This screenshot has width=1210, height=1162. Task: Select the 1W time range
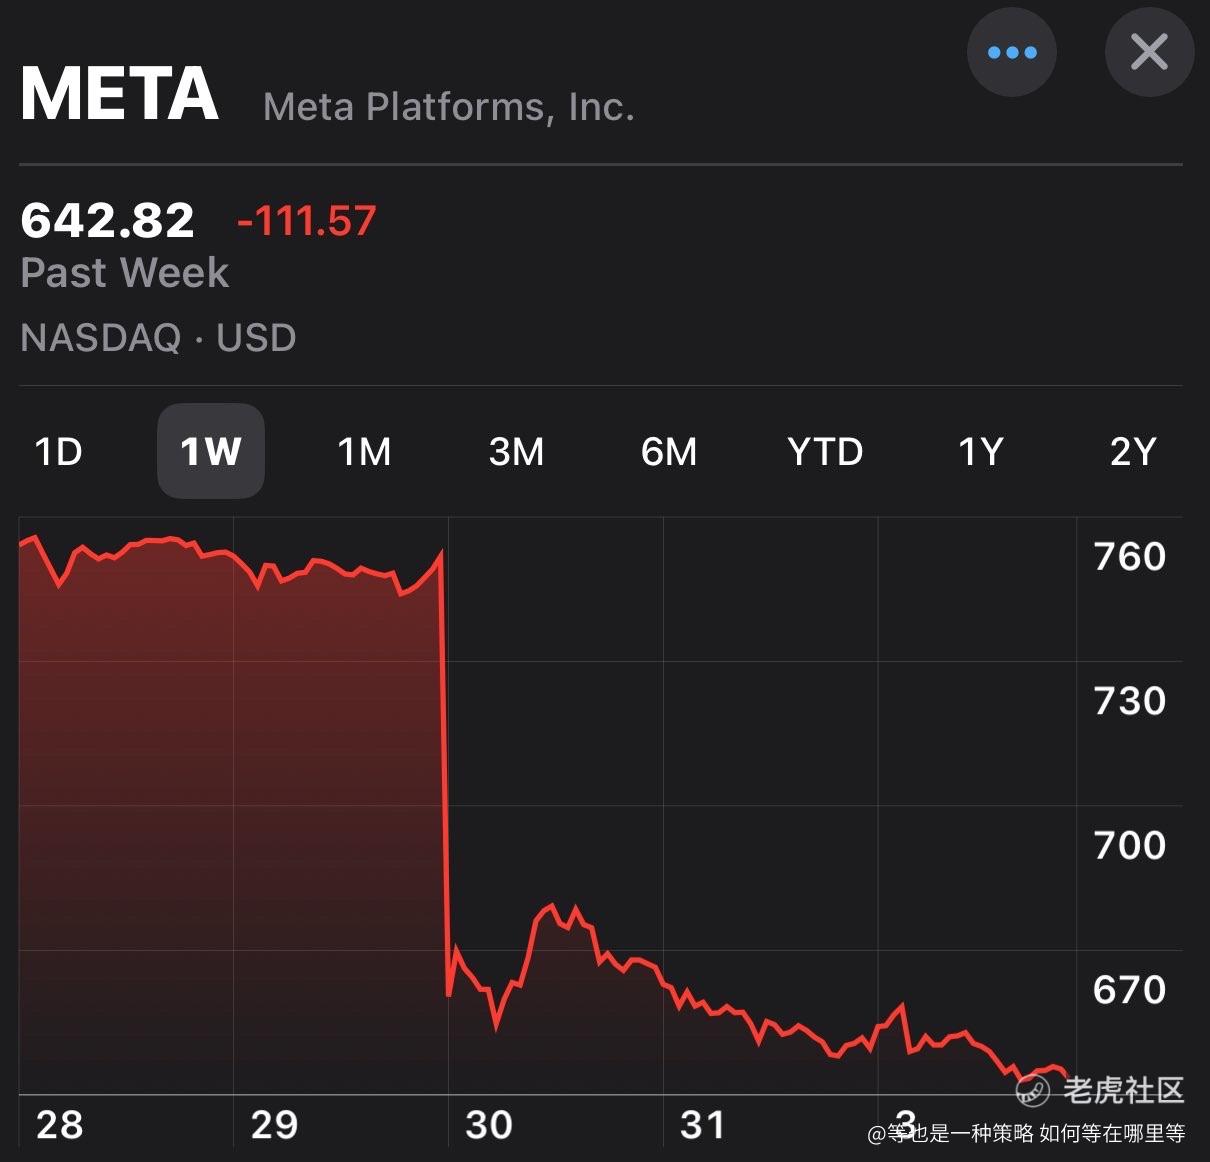(211, 452)
